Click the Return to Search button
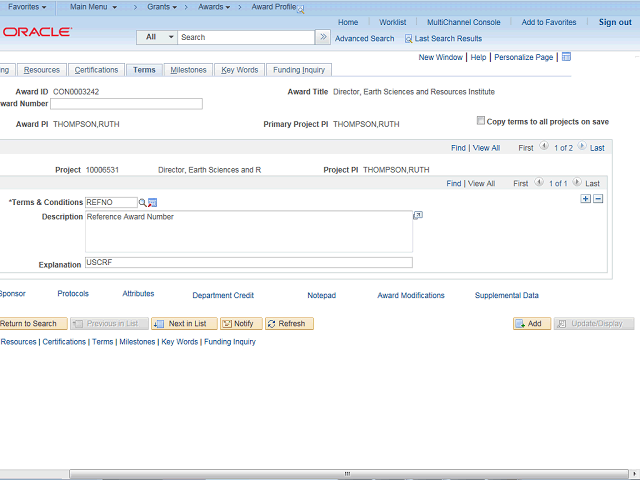Viewport: 640px width, 480px height. (x=33, y=324)
